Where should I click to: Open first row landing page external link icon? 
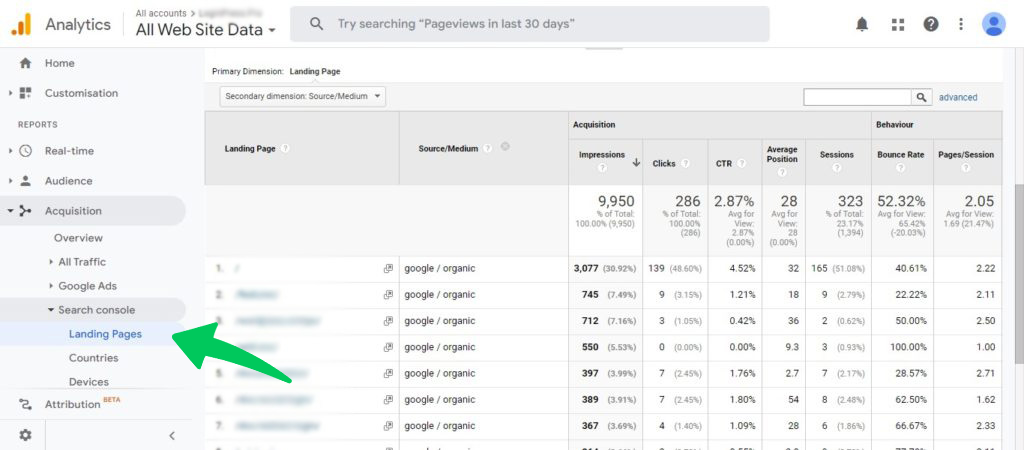(x=388, y=269)
